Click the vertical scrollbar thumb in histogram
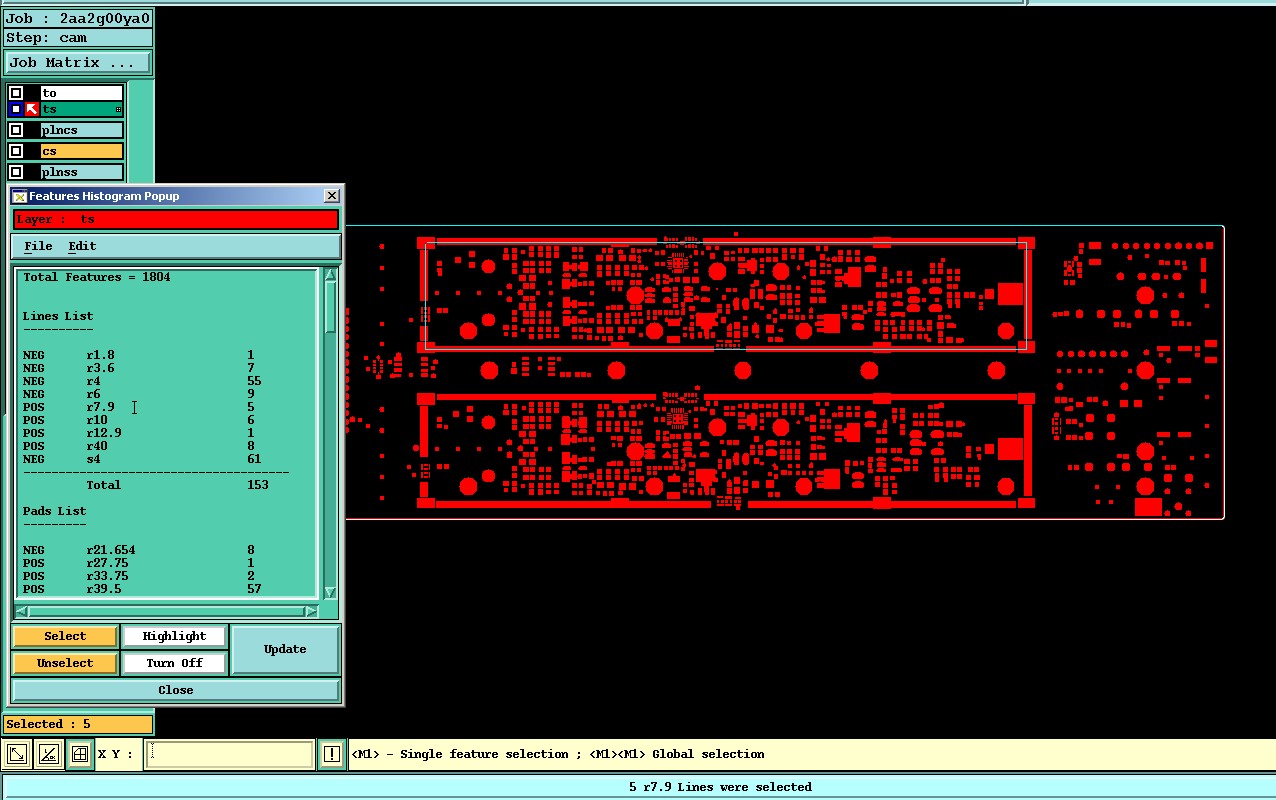1276x800 pixels. point(331,309)
